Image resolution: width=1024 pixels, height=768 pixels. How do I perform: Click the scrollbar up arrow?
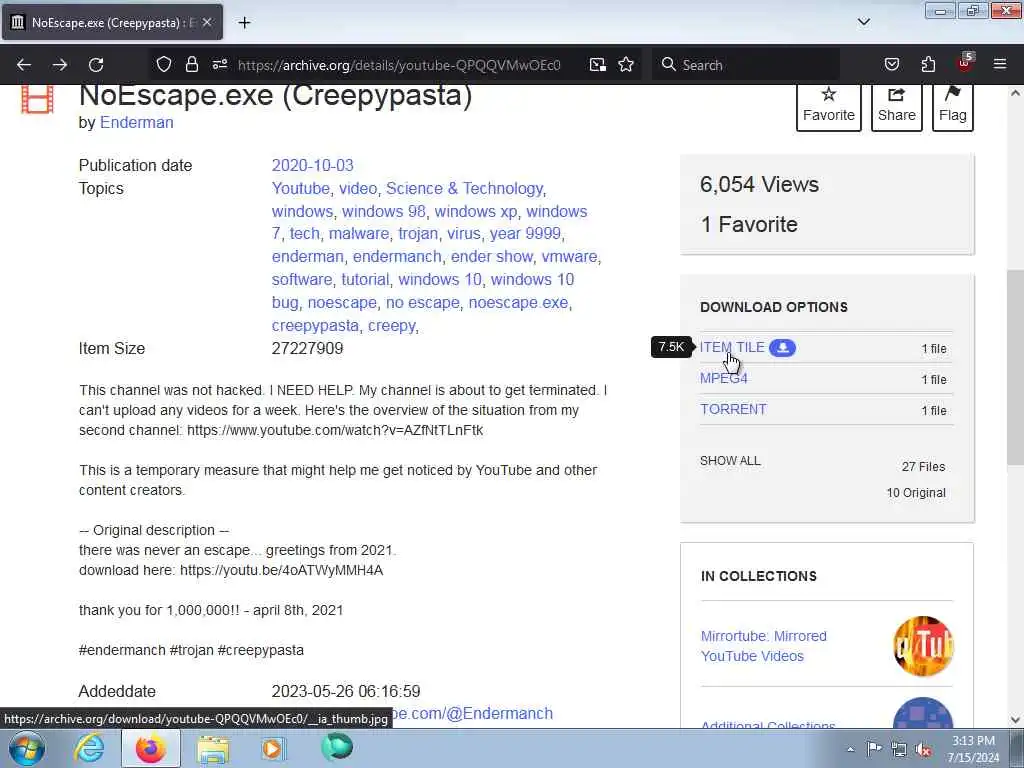pyautogui.click(x=1015, y=93)
